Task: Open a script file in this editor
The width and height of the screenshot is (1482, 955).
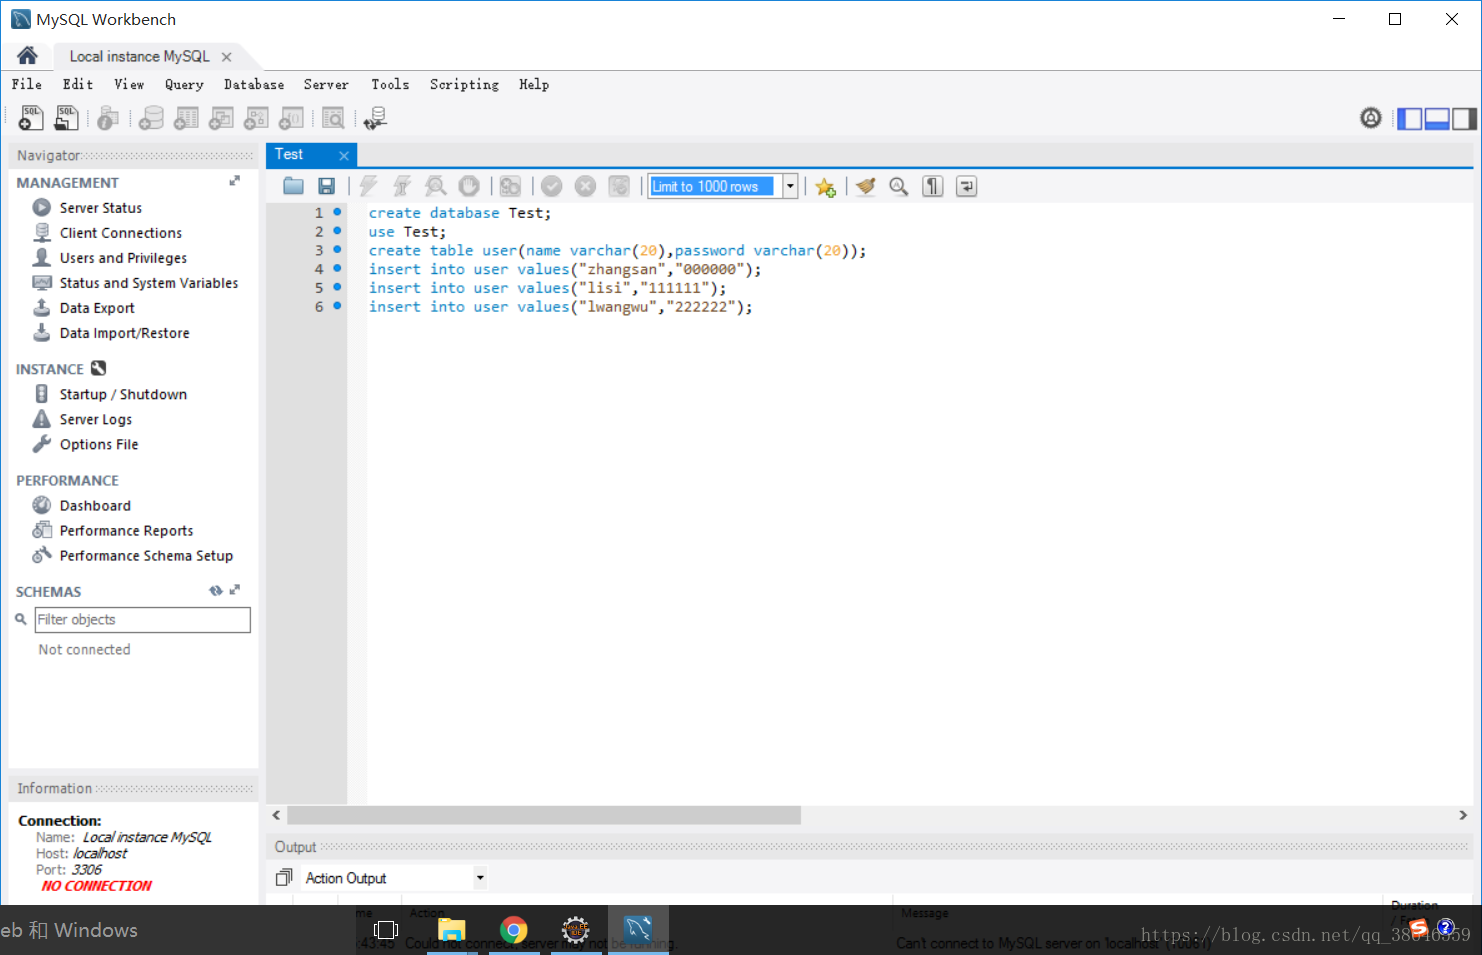Action: 293,186
